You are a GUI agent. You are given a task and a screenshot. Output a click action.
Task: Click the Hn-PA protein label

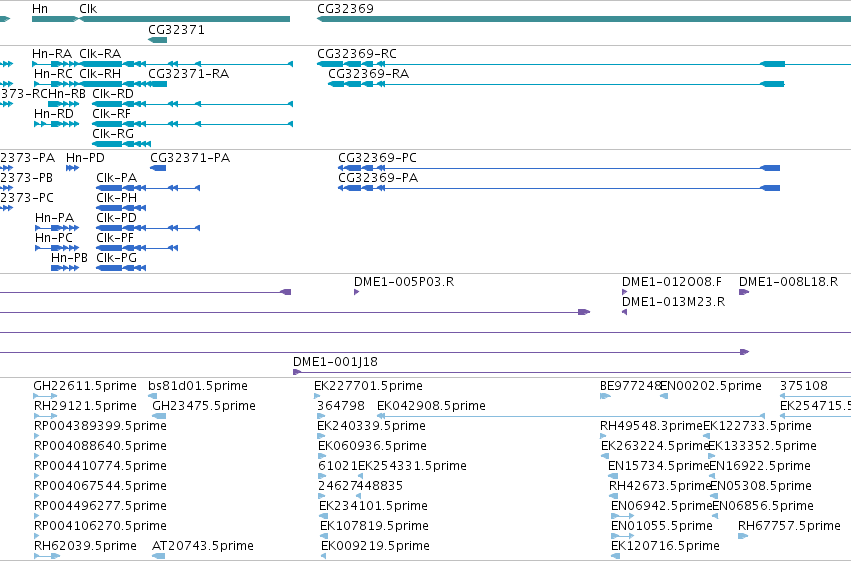tap(54, 218)
